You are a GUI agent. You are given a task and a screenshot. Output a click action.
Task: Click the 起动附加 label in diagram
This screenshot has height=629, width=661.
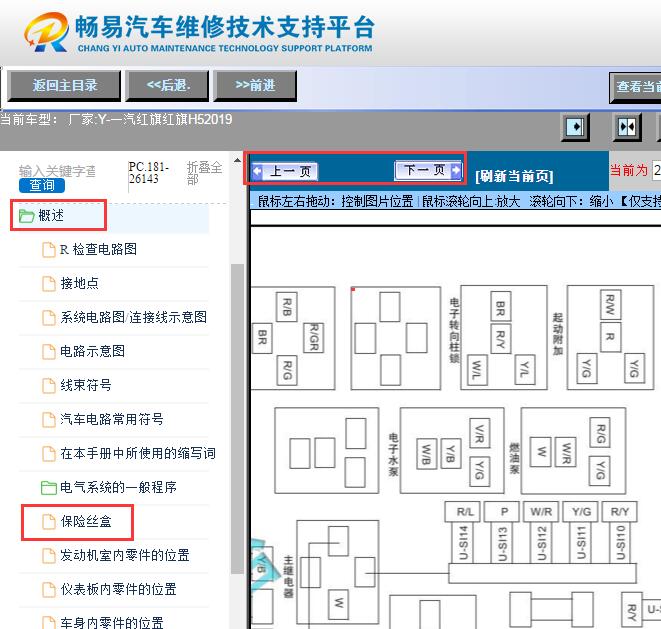point(558,334)
